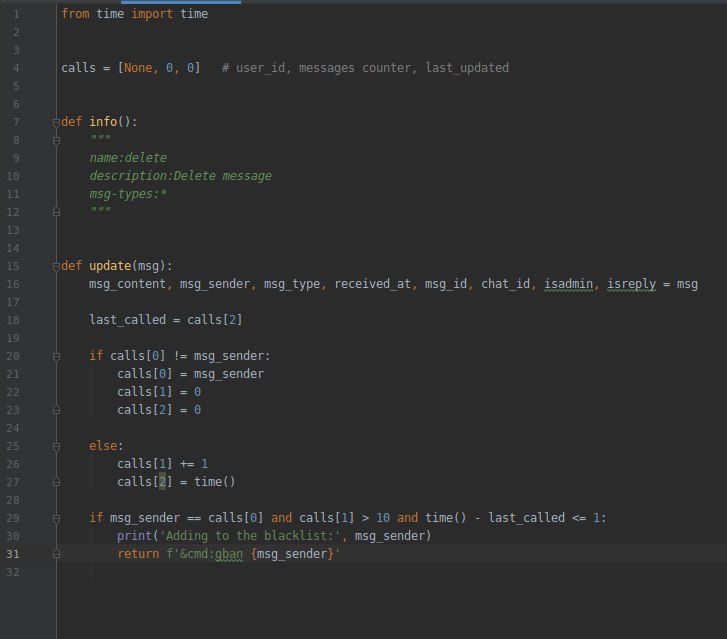Screen dimensions: 727x639
Task: Click the 'info' function name
Action: tap(103, 121)
